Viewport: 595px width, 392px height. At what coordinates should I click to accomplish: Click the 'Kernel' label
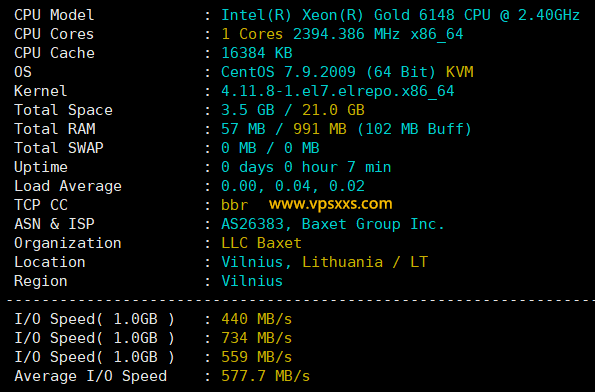click(41, 91)
